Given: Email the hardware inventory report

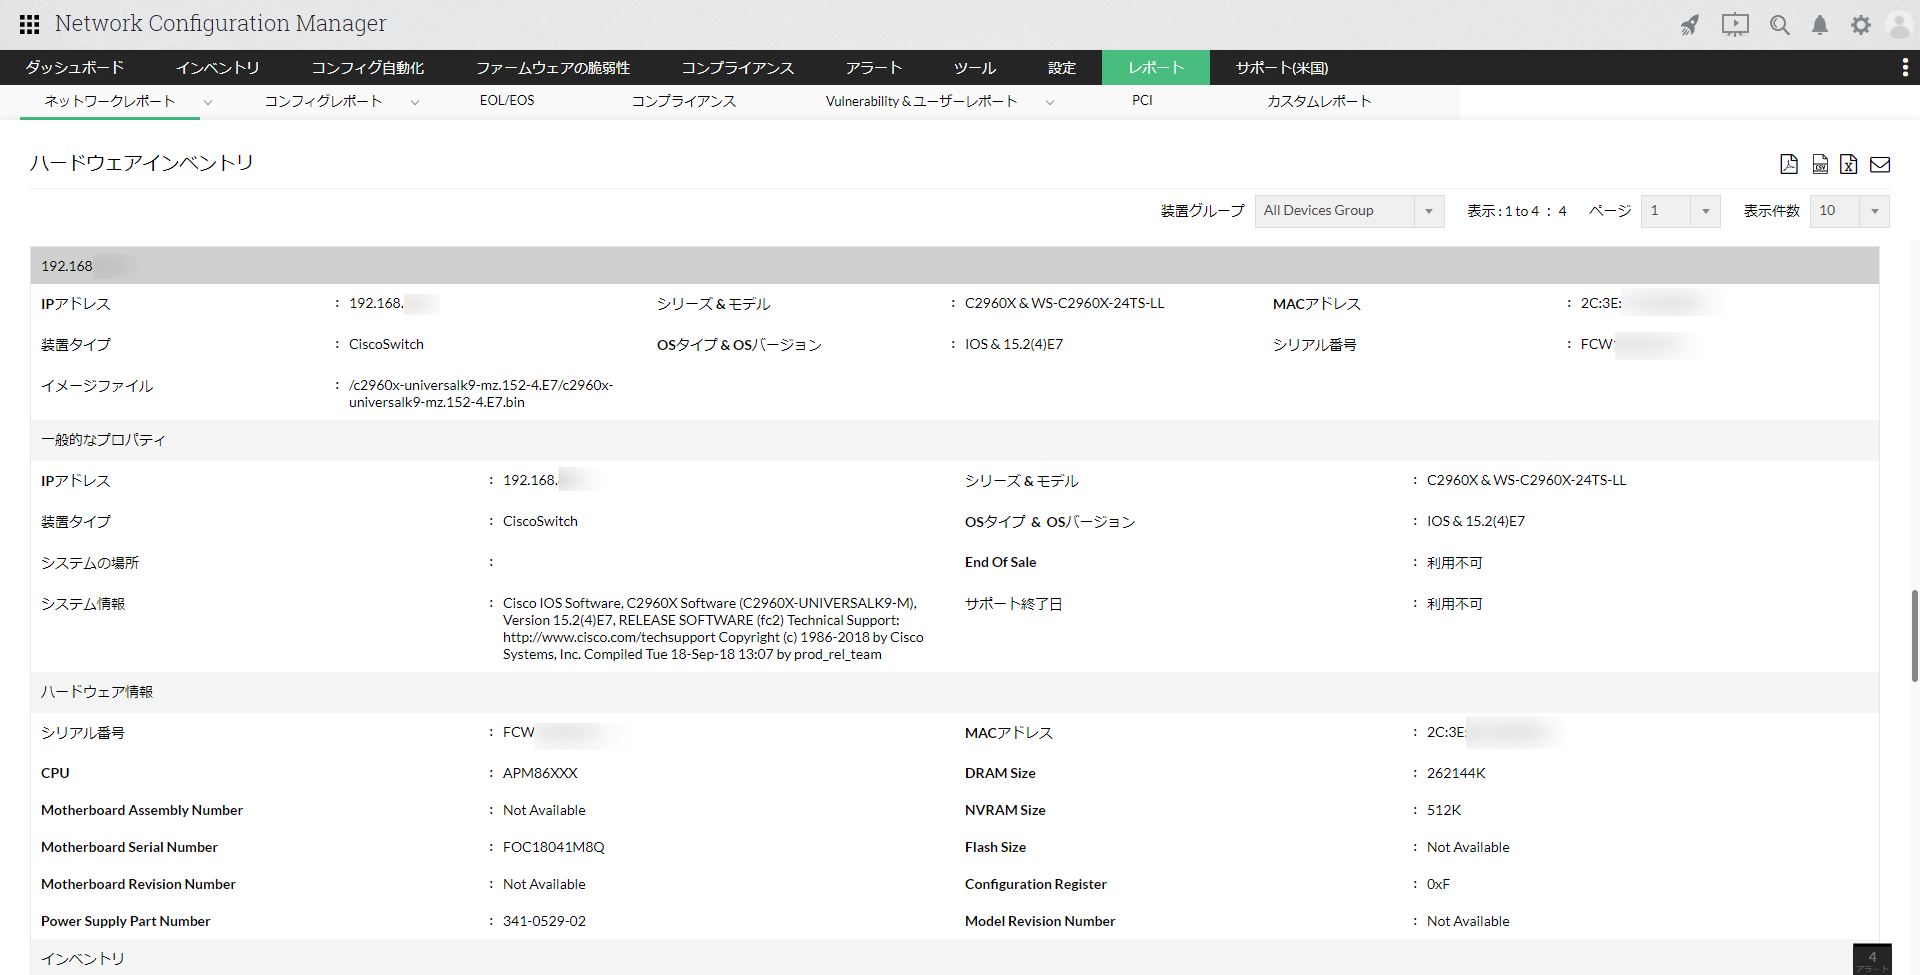Looking at the screenshot, I should [1880, 164].
